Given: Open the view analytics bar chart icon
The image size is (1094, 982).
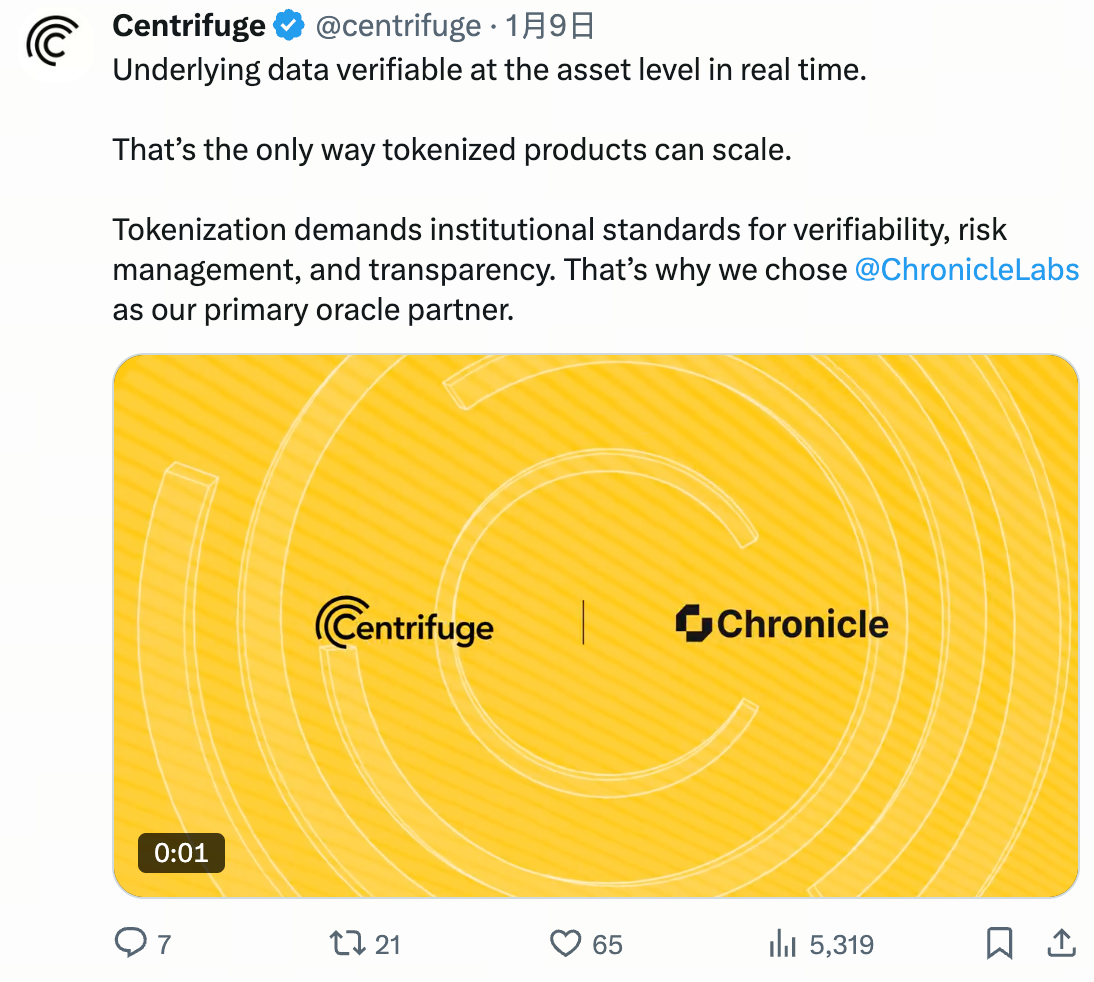Looking at the screenshot, I should coord(781,943).
